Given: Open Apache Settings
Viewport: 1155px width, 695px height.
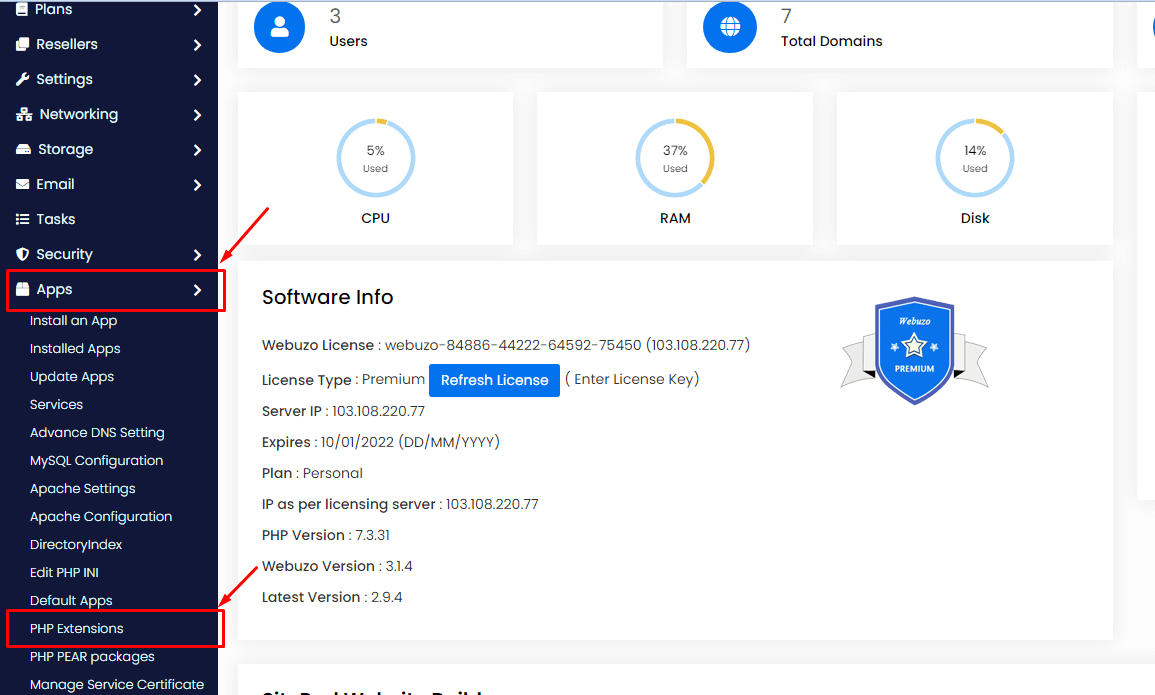Looking at the screenshot, I should pyautogui.click(x=82, y=488).
